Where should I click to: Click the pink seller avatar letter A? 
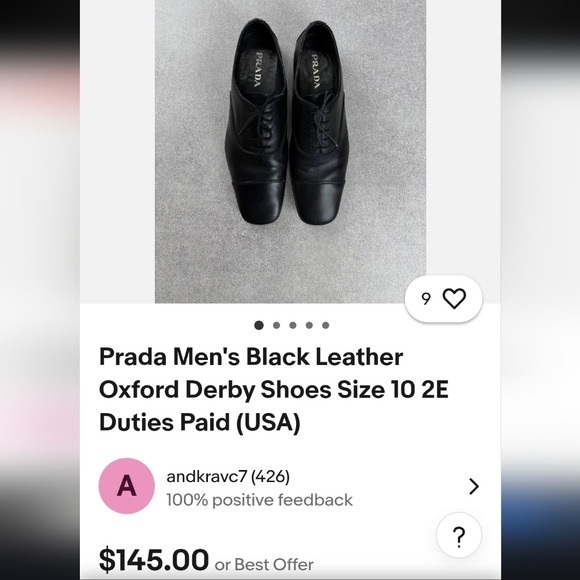[x=127, y=486]
